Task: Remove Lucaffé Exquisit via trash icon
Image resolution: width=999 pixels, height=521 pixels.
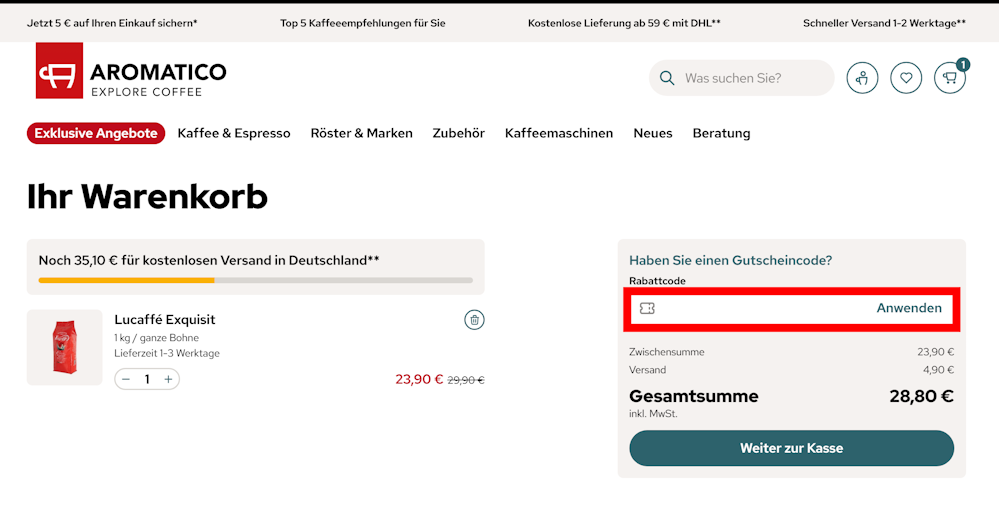Action: click(x=474, y=320)
